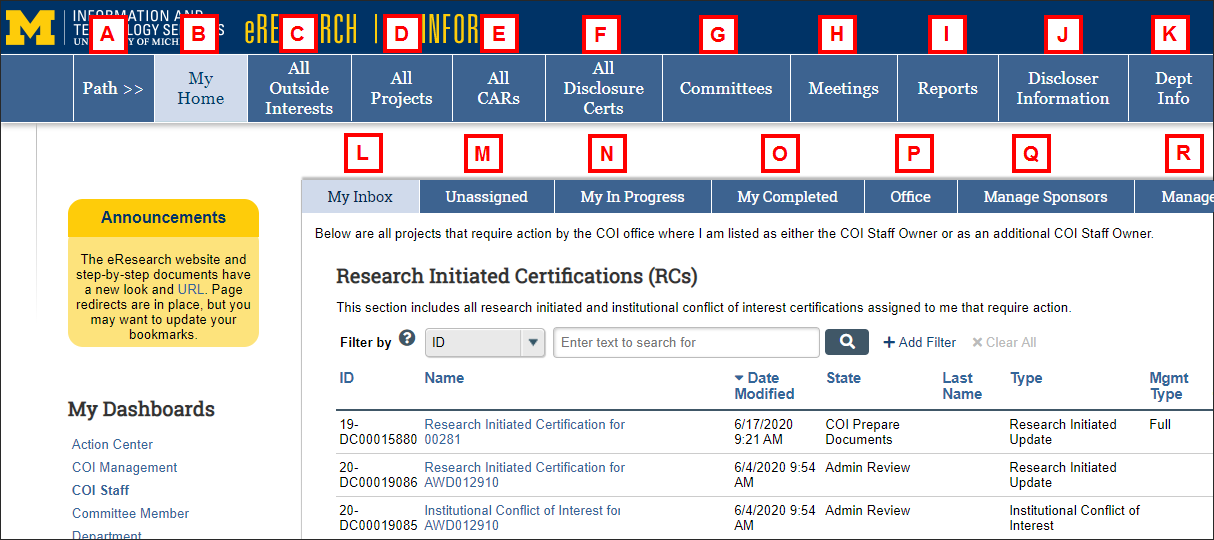Viewport: 1214px width, 540px height.
Task: Sort by ID column header
Action: point(347,378)
